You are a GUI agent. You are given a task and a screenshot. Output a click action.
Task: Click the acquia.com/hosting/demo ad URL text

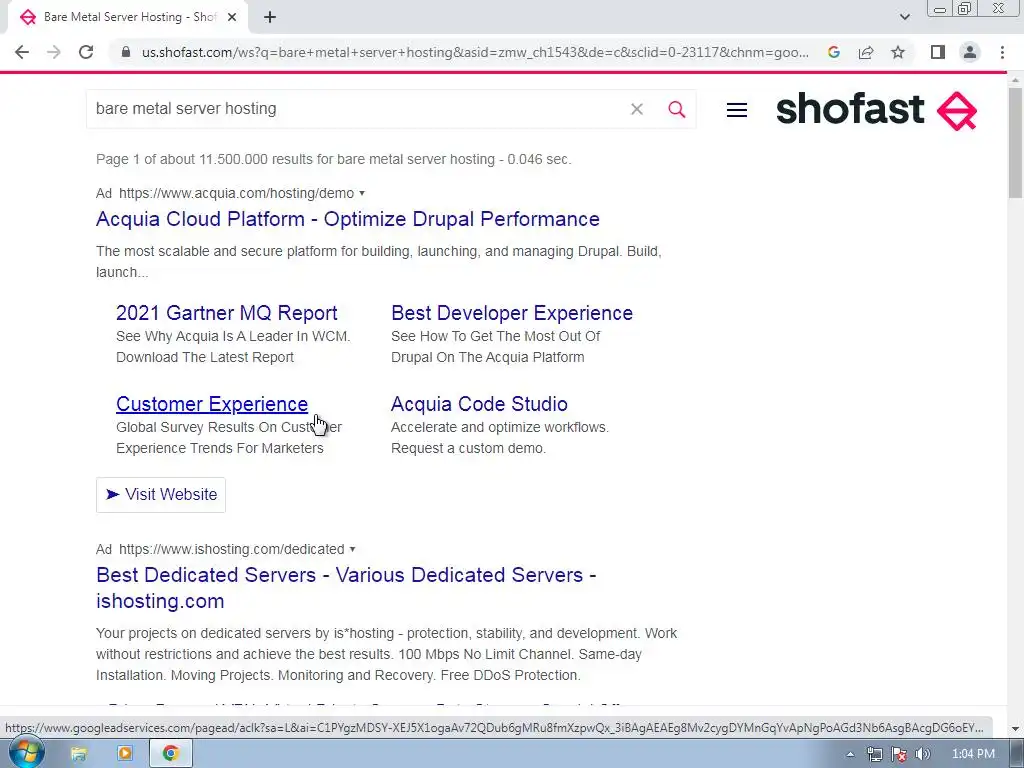(236, 193)
